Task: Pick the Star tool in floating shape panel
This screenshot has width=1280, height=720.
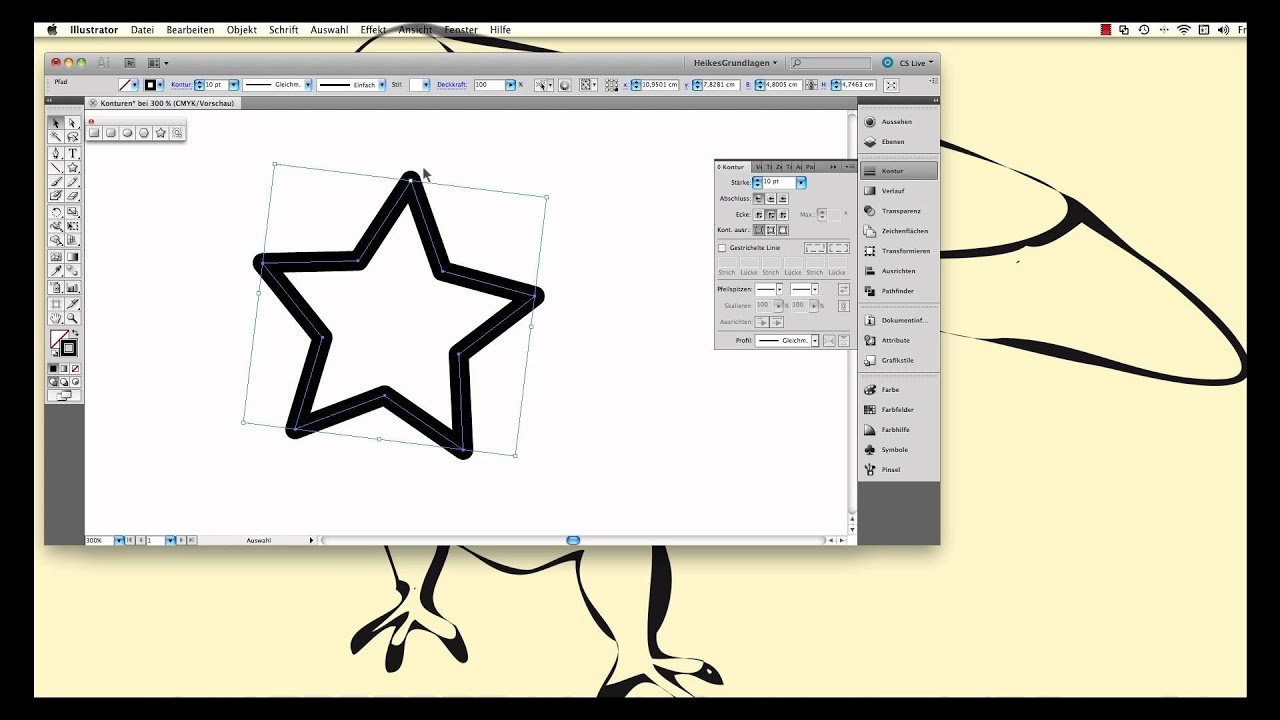Action: (160, 133)
